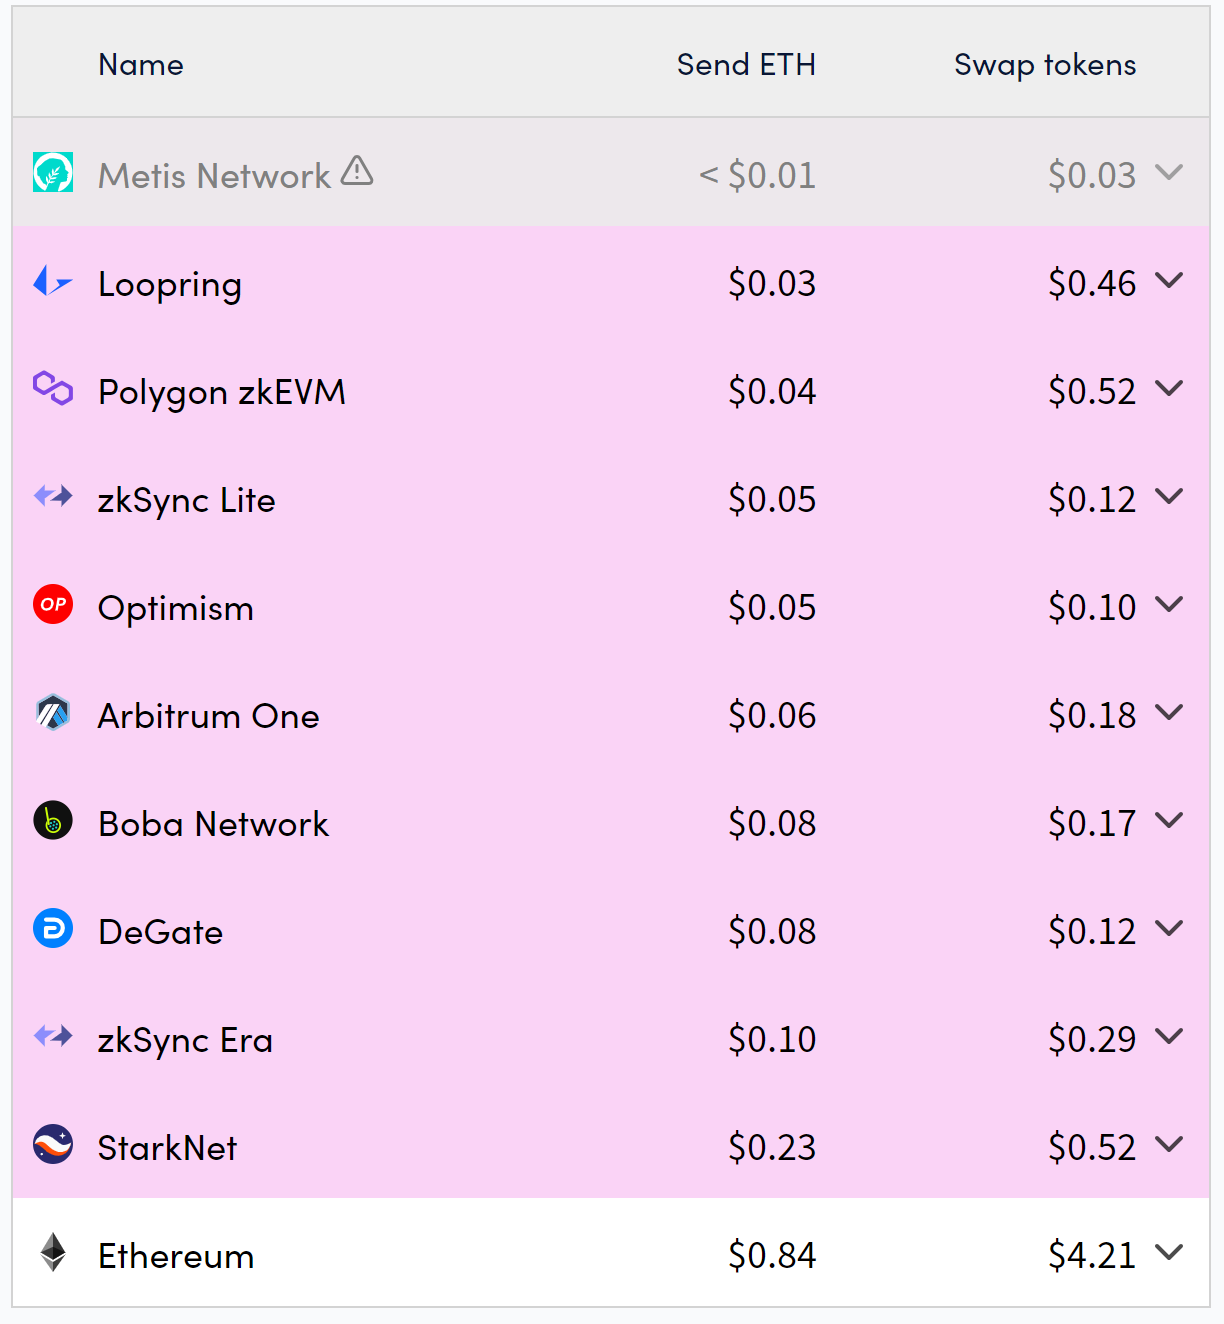Expand the Metis Network row chevron
Screen dimensions: 1224x1324
[1169, 172]
